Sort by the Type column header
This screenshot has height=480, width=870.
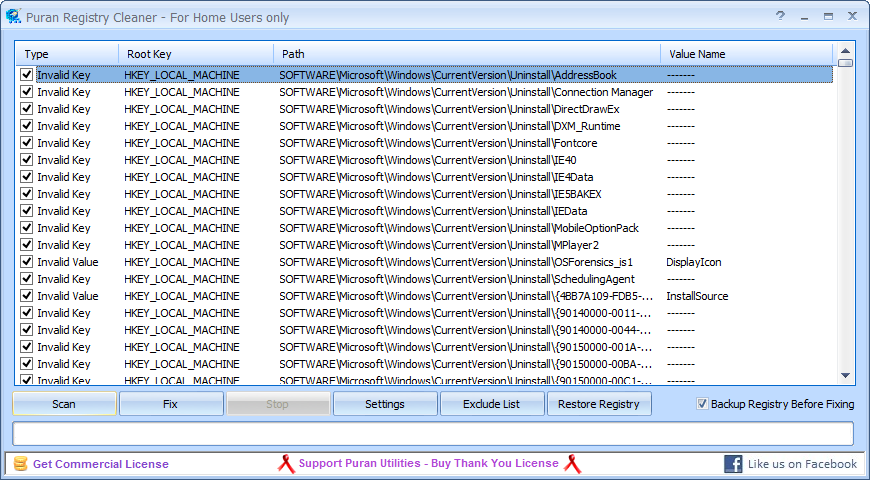(x=67, y=54)
